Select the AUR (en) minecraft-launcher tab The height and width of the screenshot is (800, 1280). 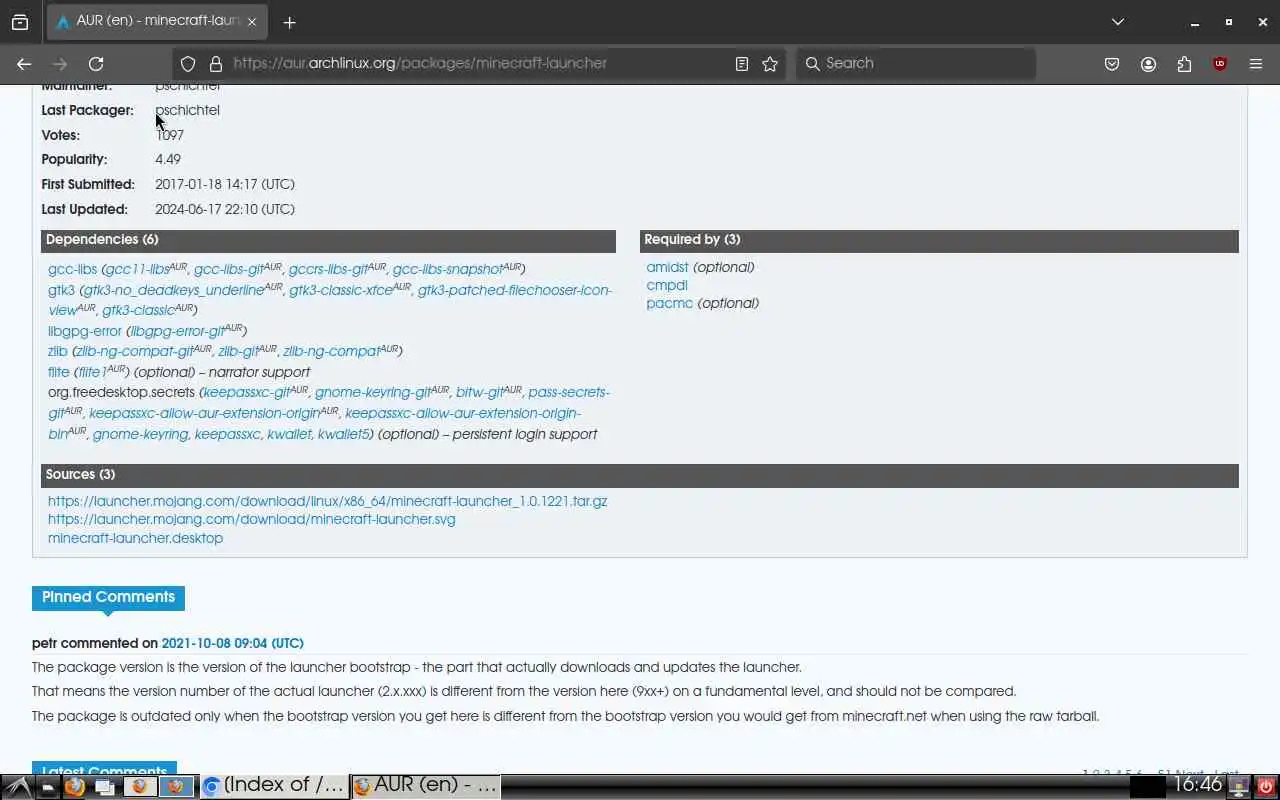157,21
